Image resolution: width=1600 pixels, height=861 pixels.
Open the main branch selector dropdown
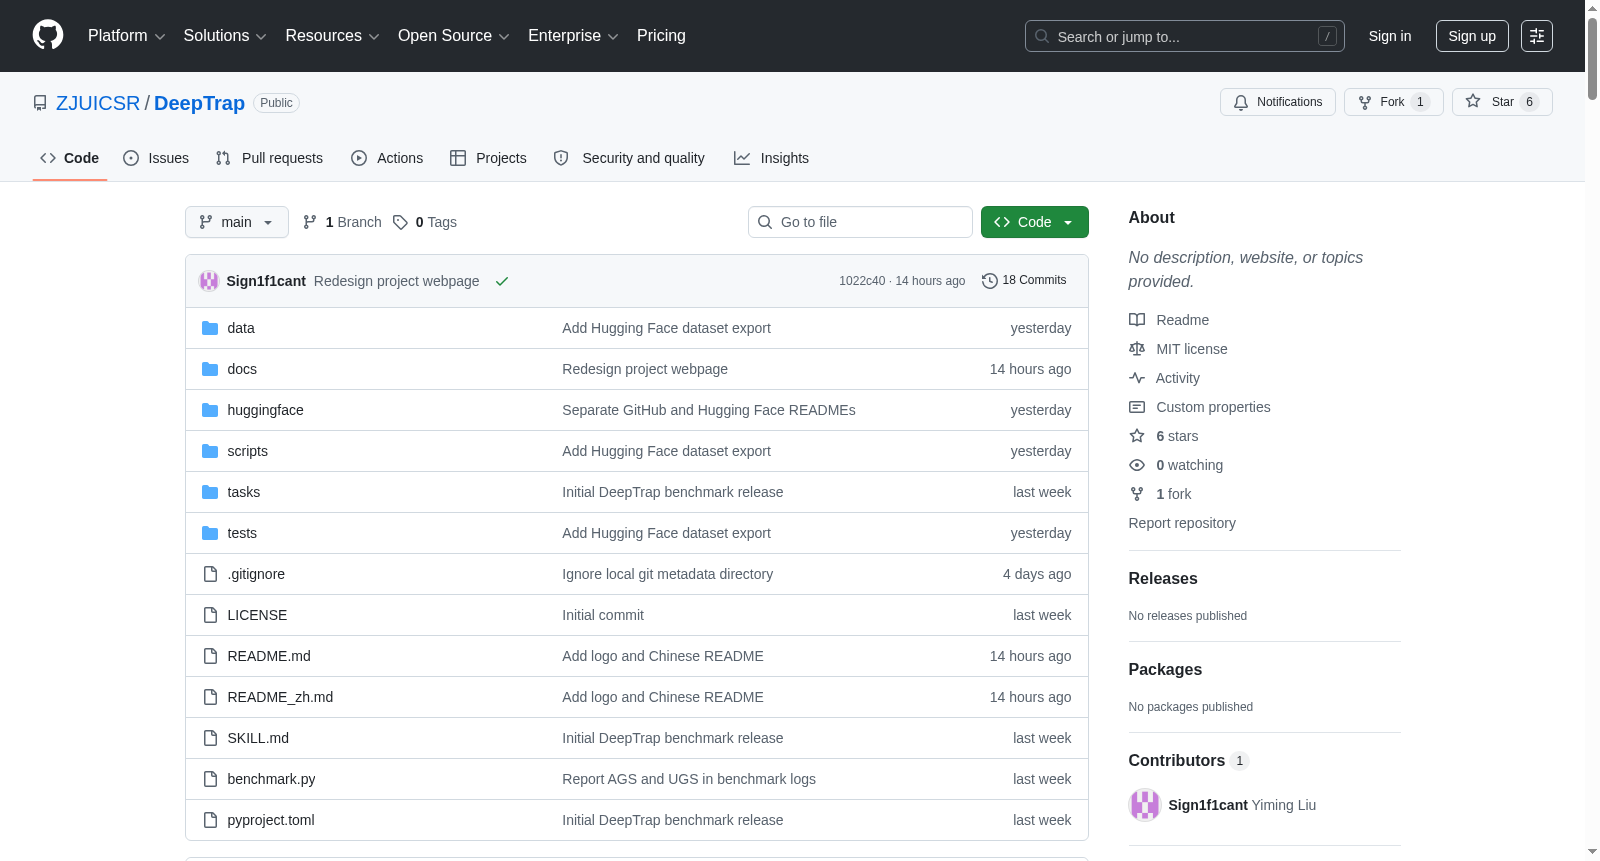point(237,222)
